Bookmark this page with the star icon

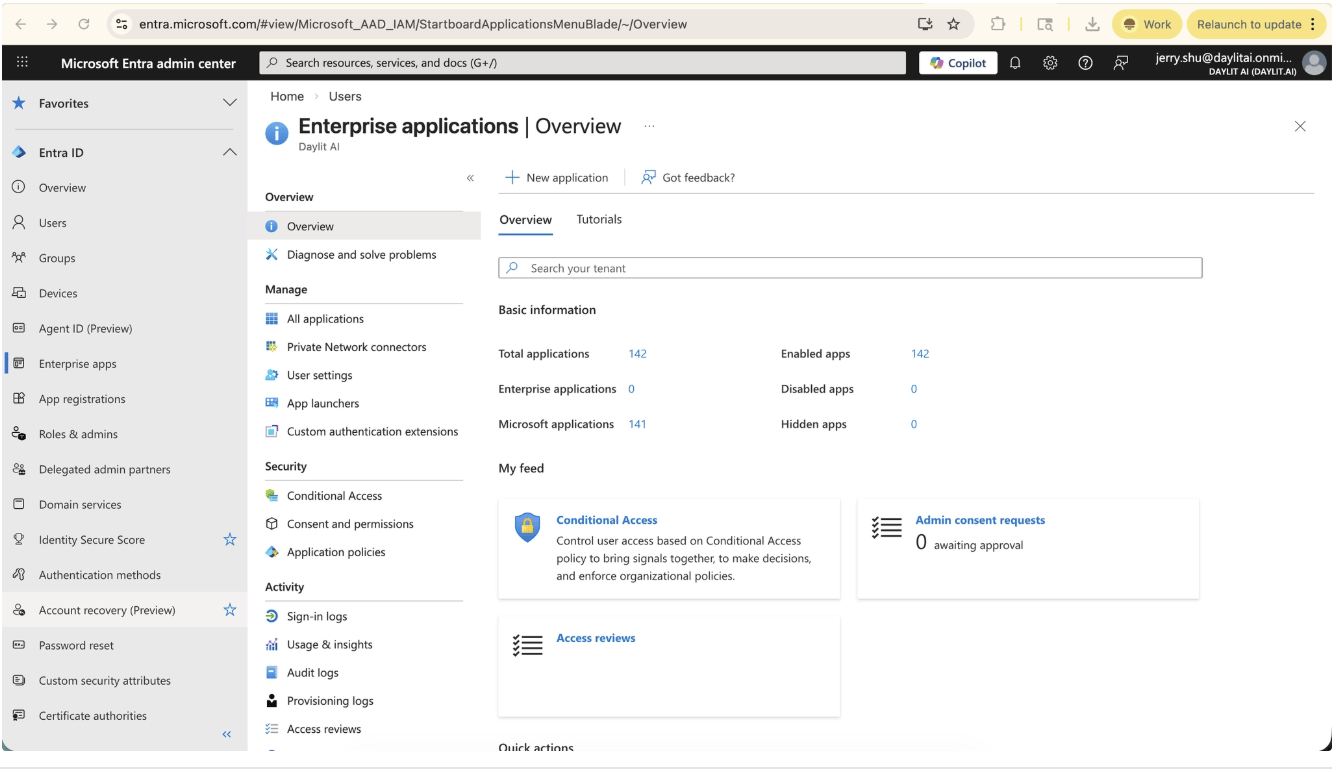954,24
